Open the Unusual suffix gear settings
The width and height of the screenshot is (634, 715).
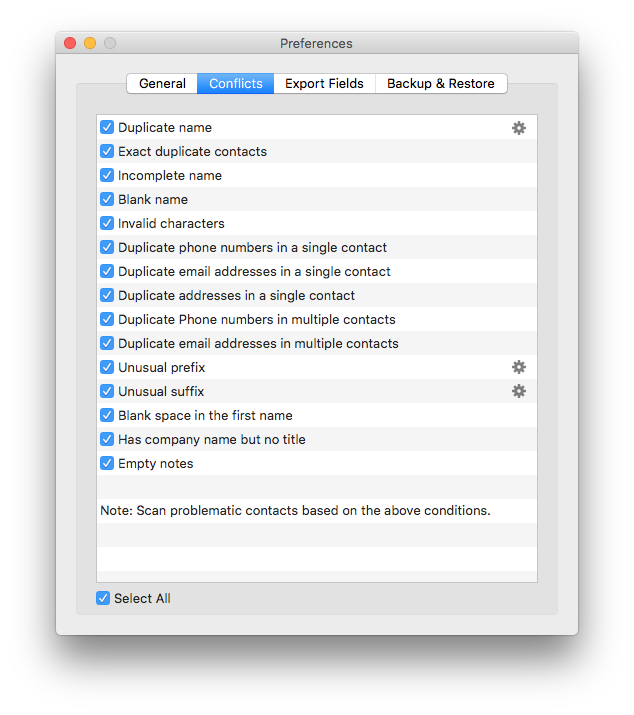click(519, 391)
